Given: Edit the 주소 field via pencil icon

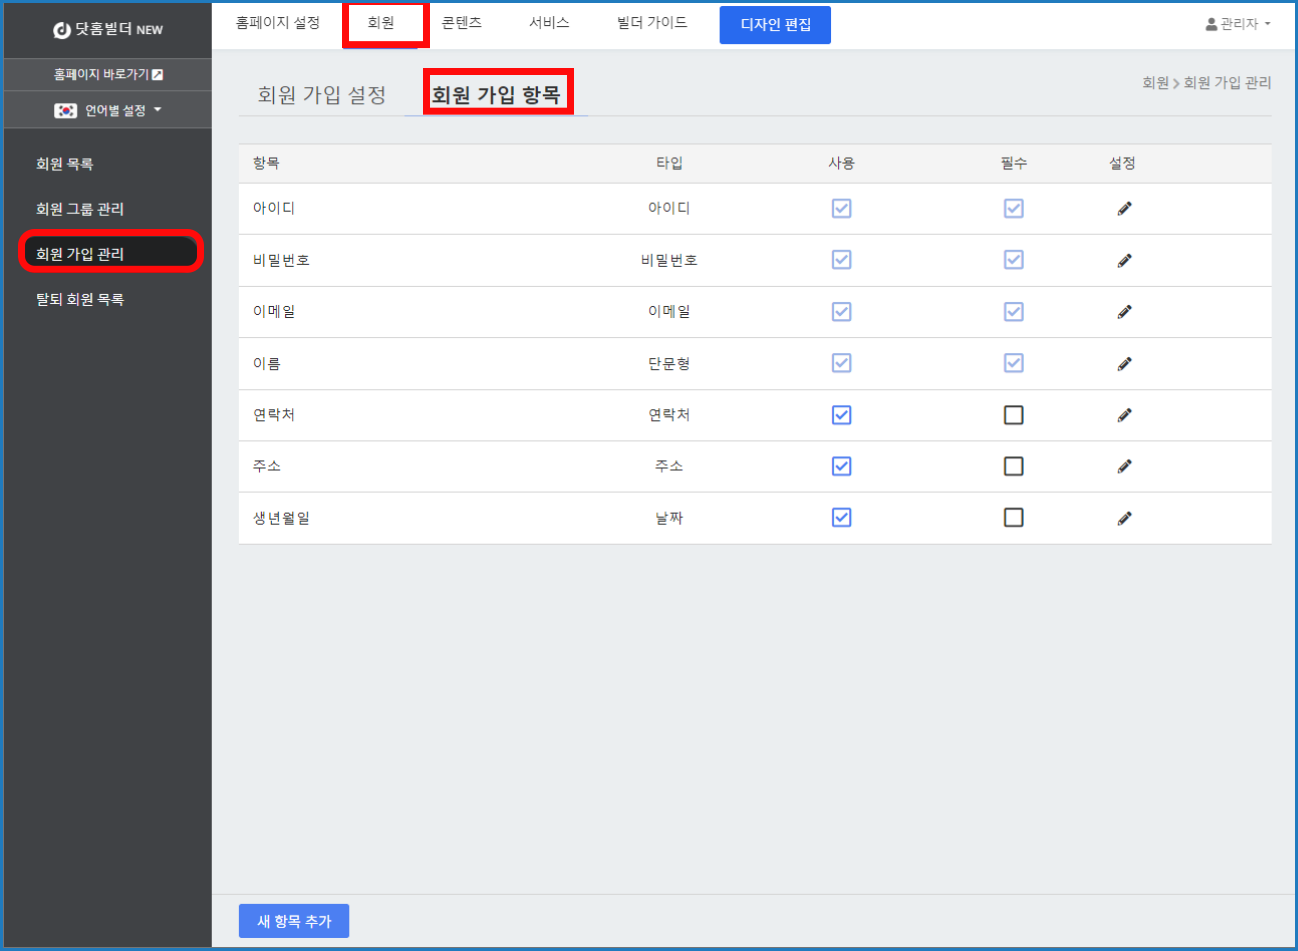Looking at the screenshot, I should (x=1124, y=466).
